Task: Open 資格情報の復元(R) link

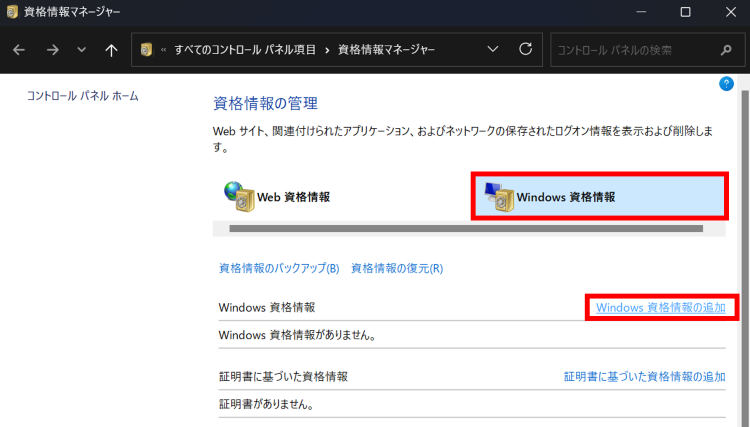Action: pos(397,268)
